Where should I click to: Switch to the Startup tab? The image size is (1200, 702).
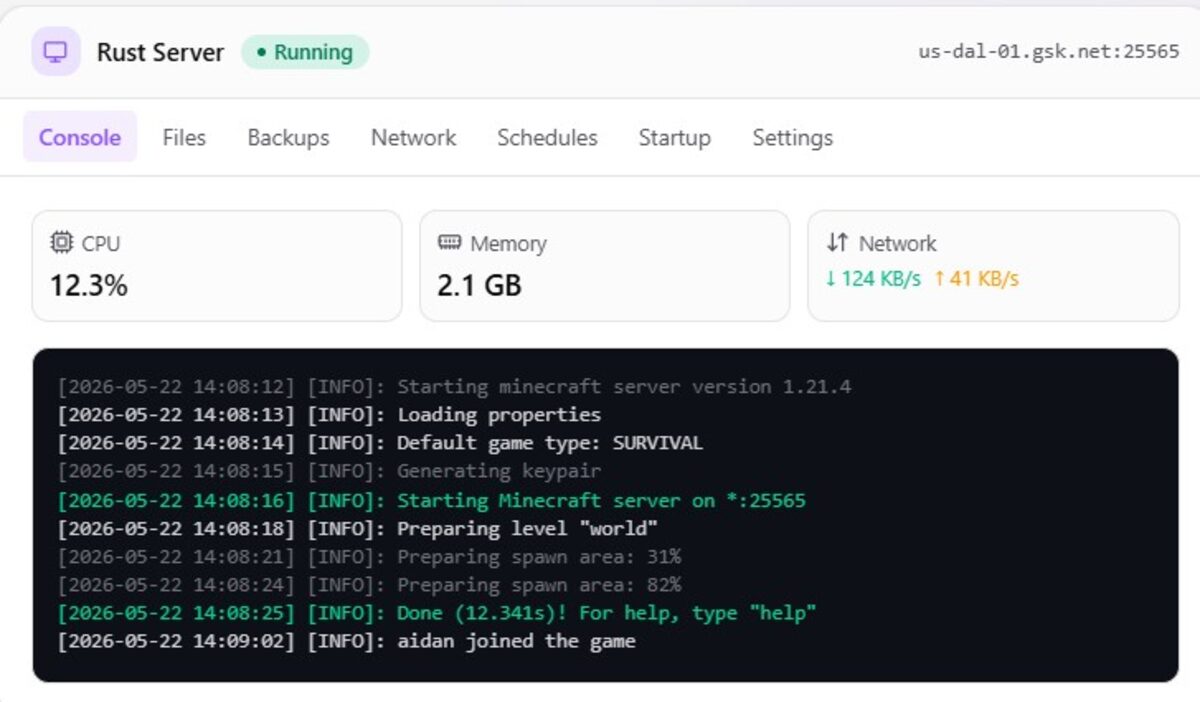point(674,138)
